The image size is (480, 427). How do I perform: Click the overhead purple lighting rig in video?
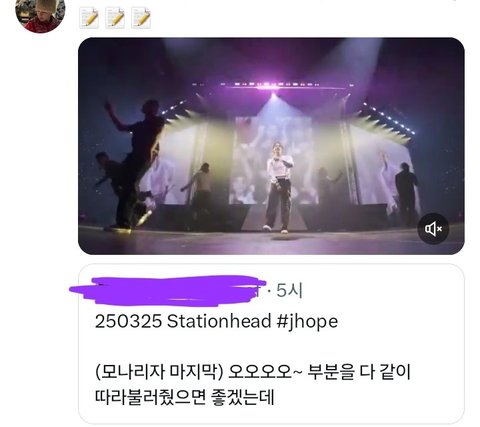point(272,85)
